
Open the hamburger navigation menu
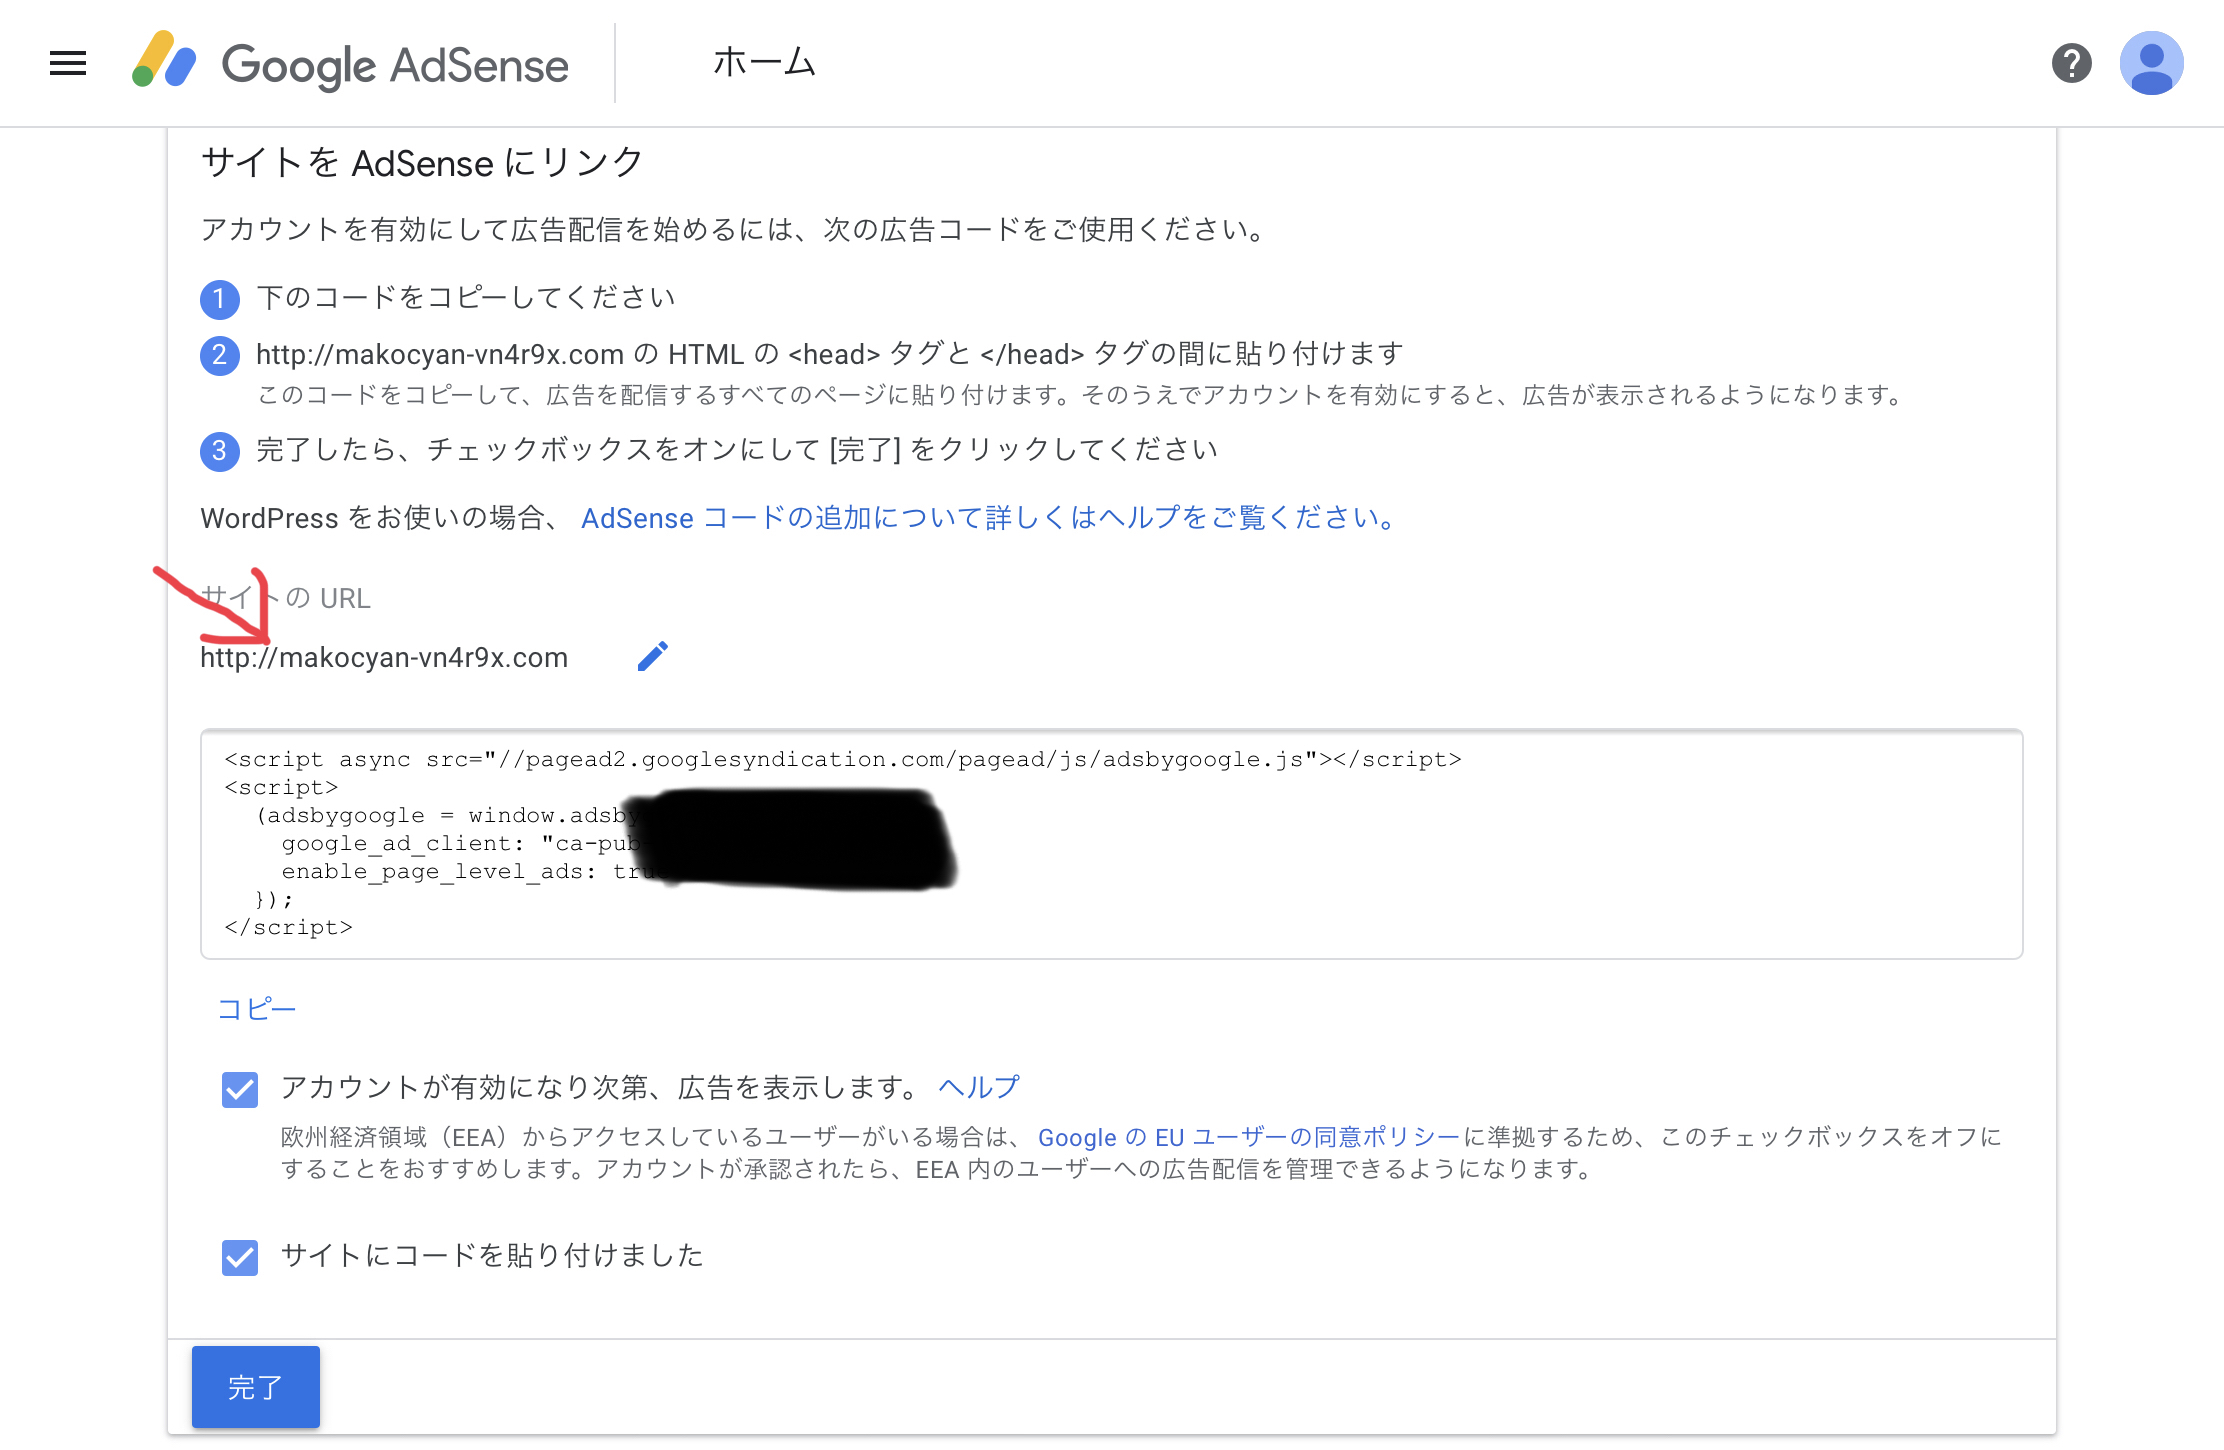point(68,64)
